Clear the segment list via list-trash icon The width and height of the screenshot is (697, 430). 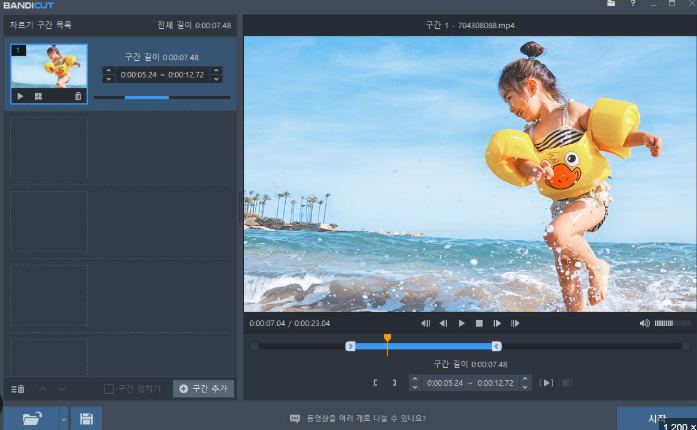click(18, 389)
